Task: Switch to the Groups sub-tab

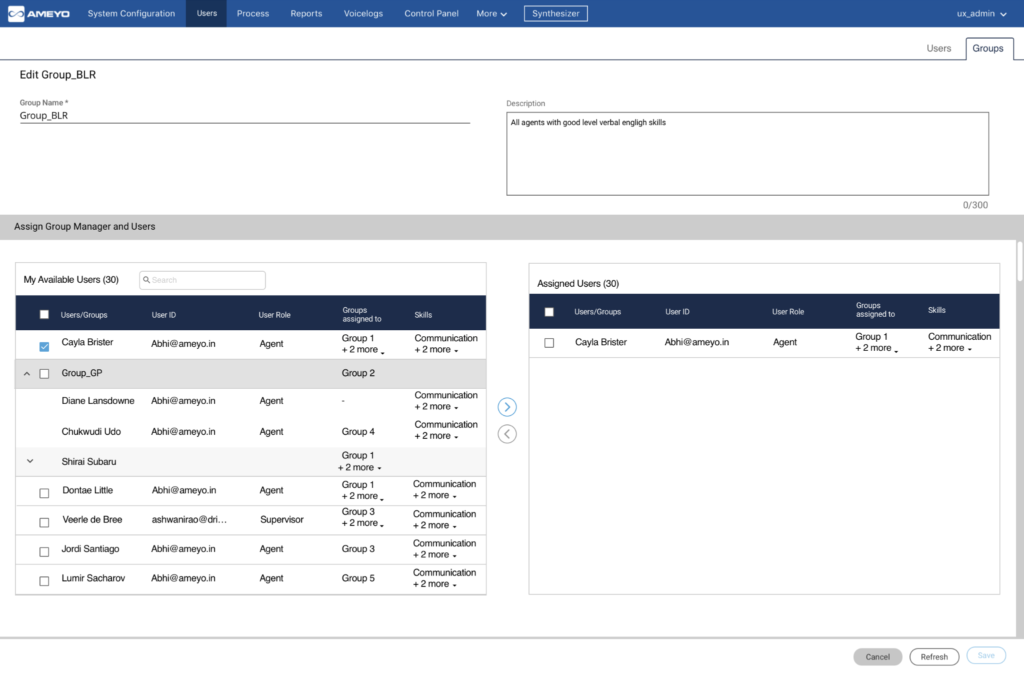Action: click(987, 48)
